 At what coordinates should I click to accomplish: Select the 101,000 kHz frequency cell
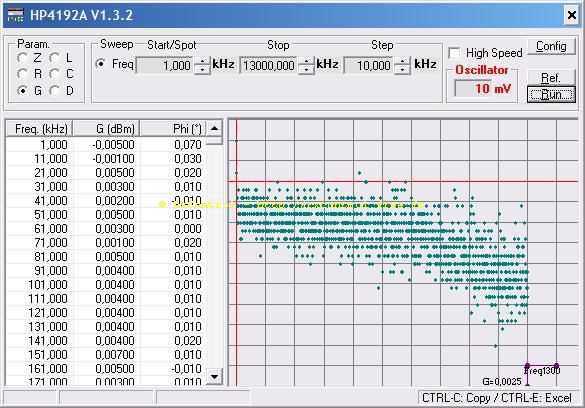[40, 285]
